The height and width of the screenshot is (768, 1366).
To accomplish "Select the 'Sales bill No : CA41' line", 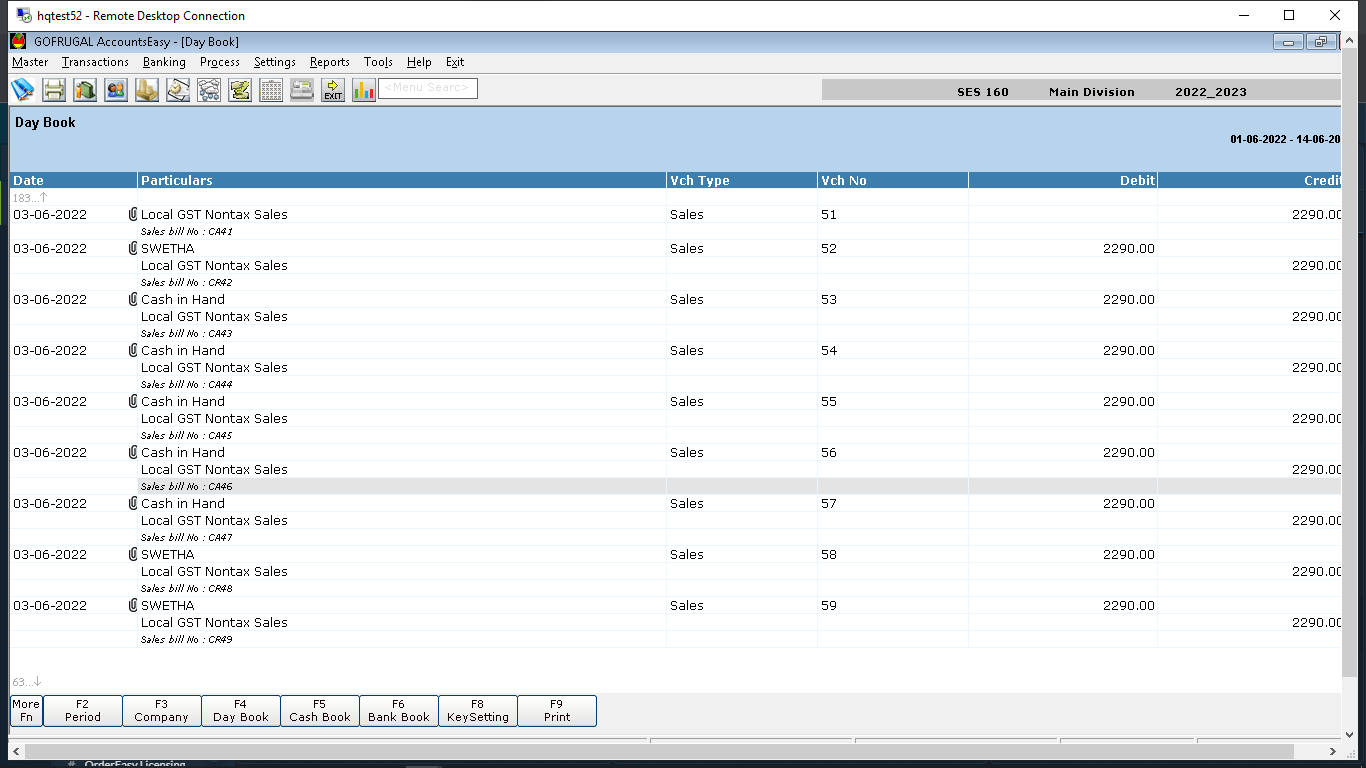I will 187,232.
